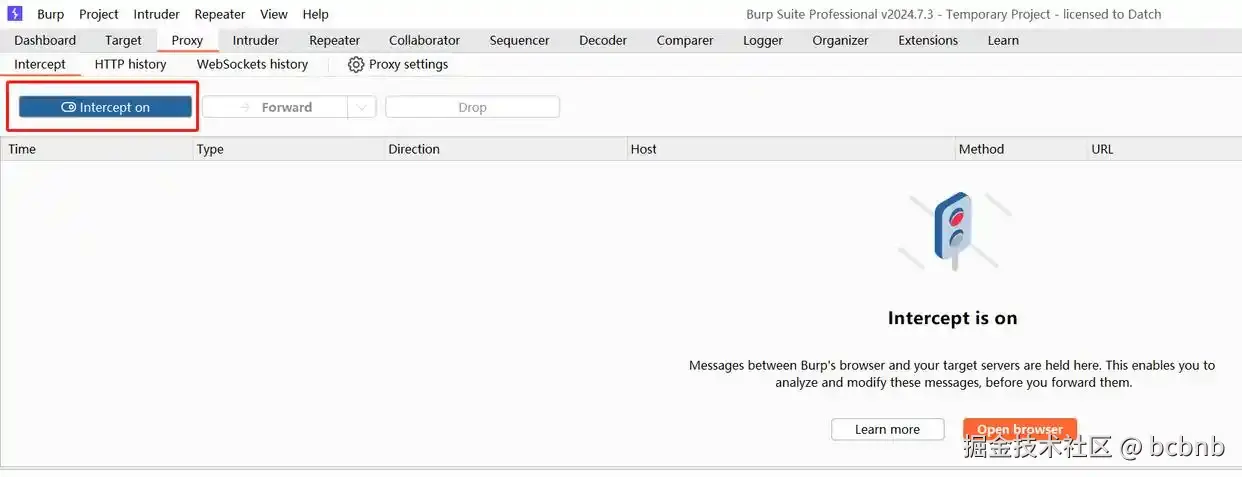This screenshot has height=477, width=1242.
Task: Switch to the Logger tab
Action: 763,40
